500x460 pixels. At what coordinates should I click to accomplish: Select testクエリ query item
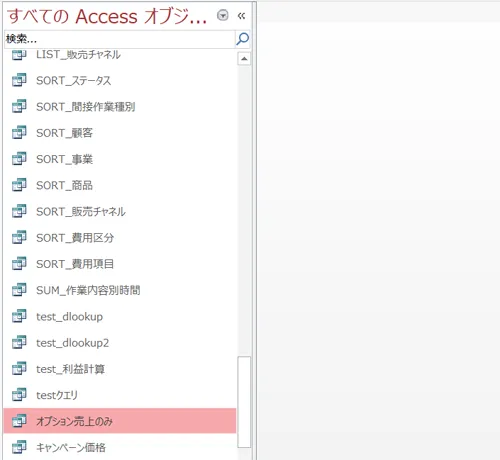pos(120,395)
